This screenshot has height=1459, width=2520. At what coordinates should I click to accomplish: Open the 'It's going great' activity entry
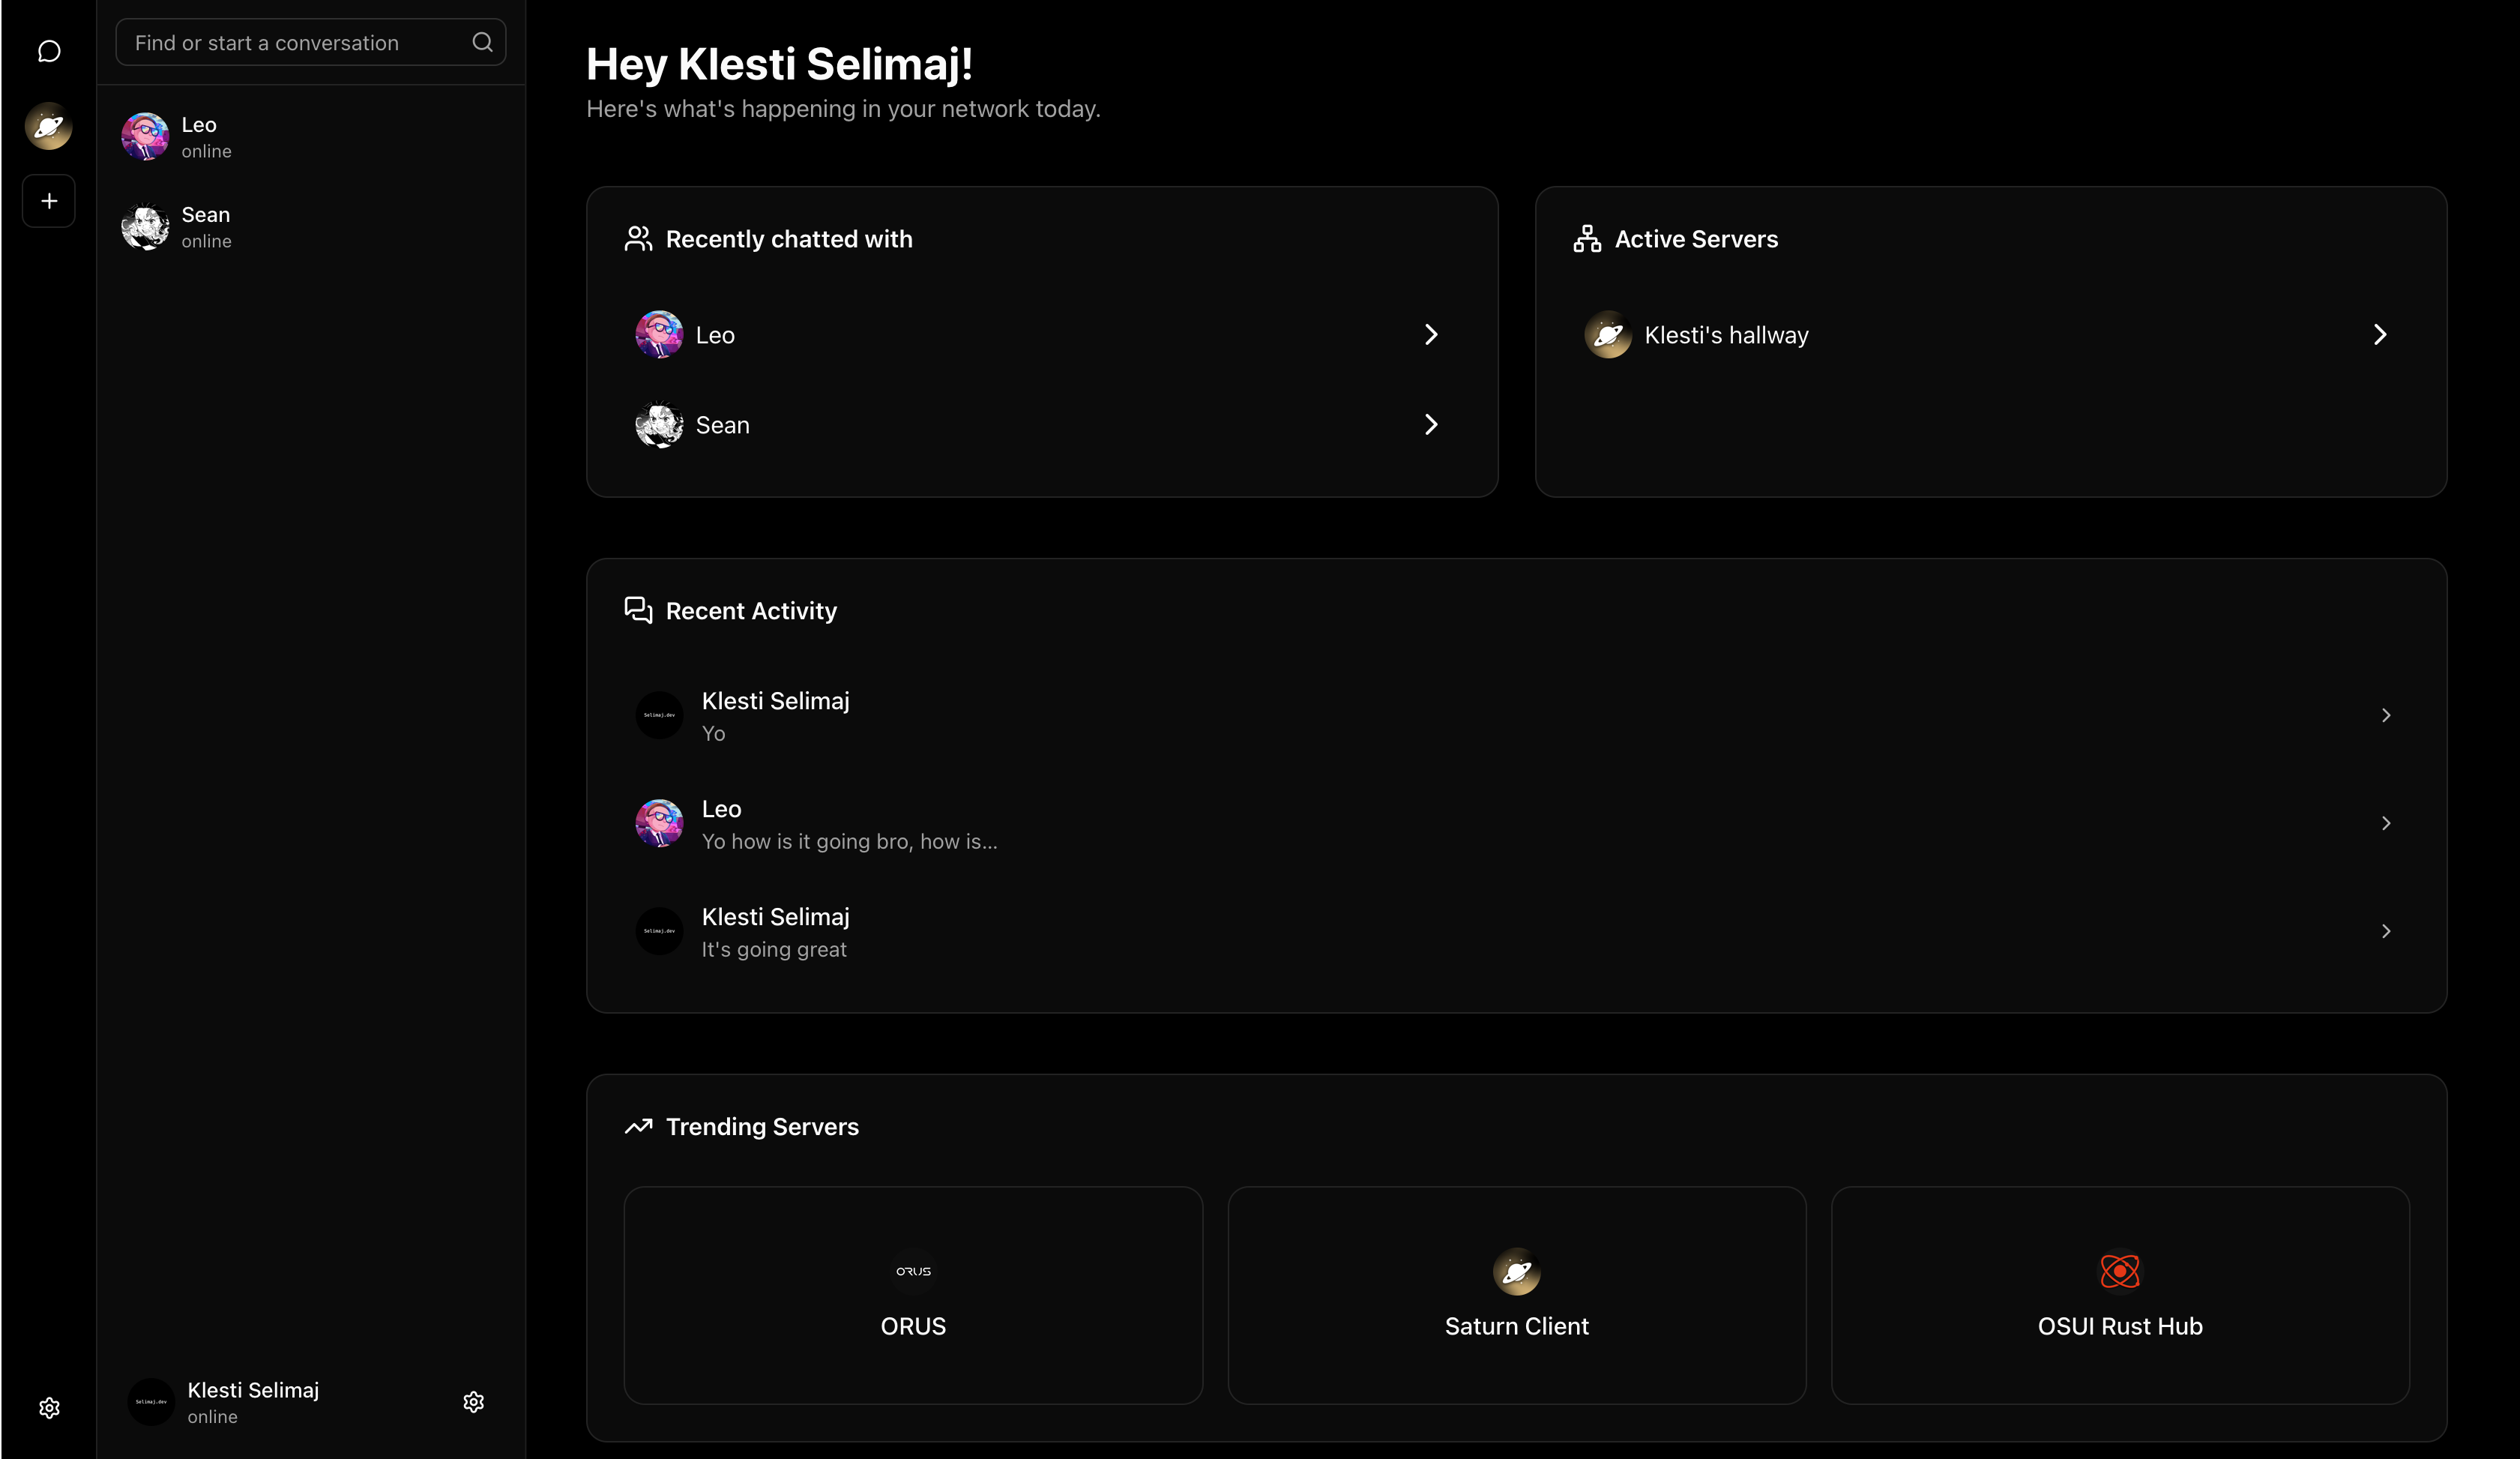pyautogui.click(x=775, y=932)
